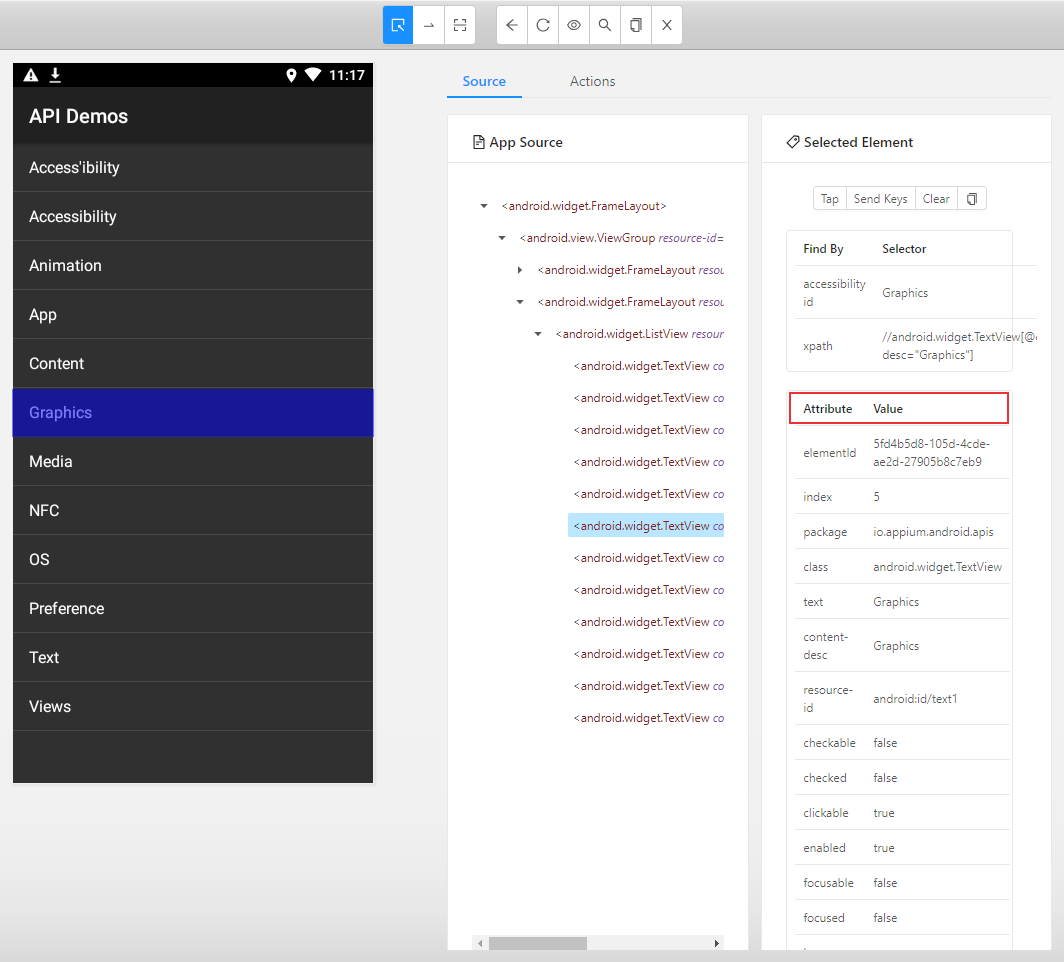
Task: Click the download icon in status bar
Action: pyautogui.click(x=56, y=75)
